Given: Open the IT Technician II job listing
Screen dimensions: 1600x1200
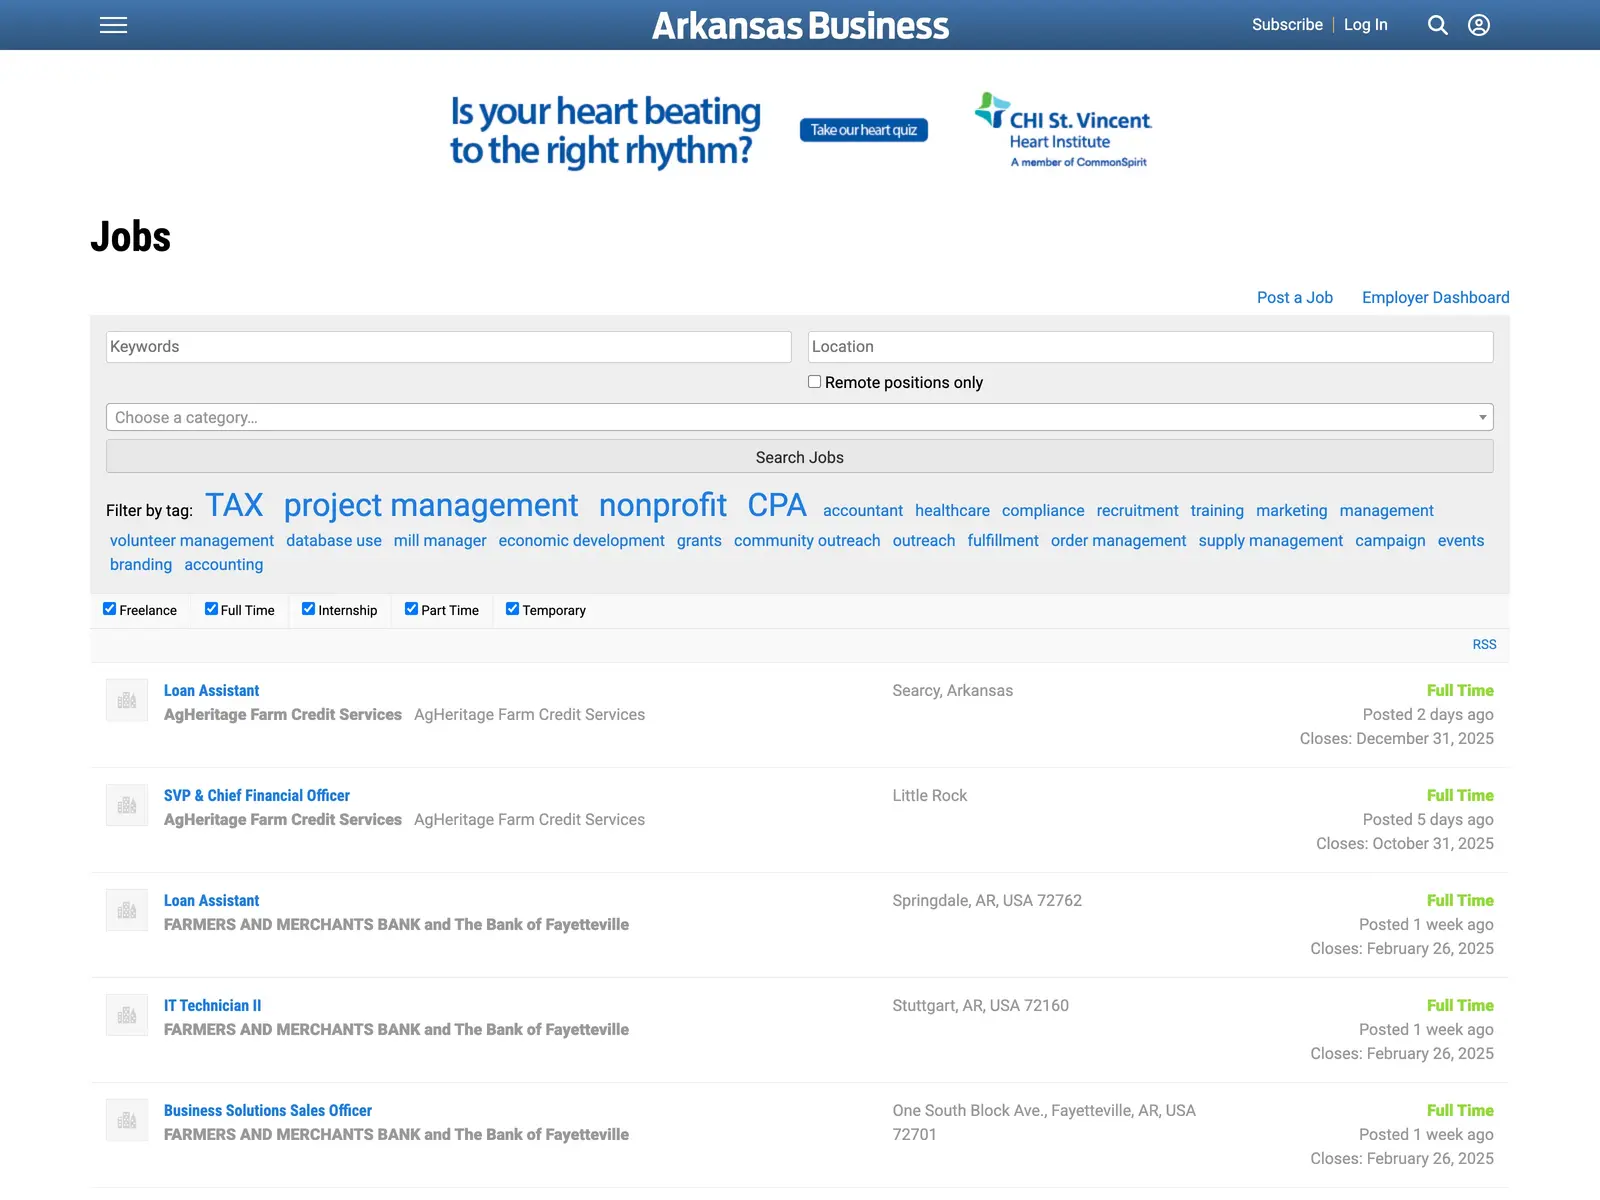Looking at the screenshot, I should point(212,1006).
